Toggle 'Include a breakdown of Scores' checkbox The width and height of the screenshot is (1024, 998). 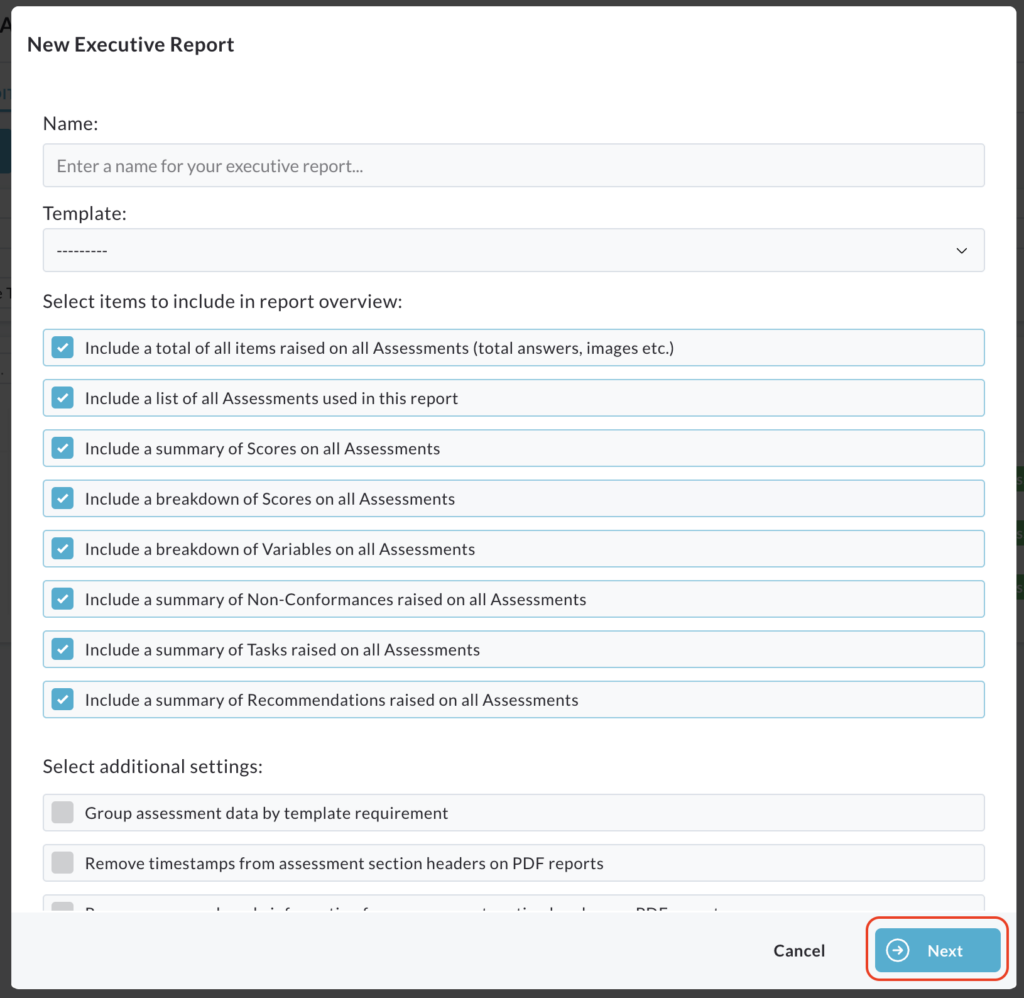click(63, 498)
